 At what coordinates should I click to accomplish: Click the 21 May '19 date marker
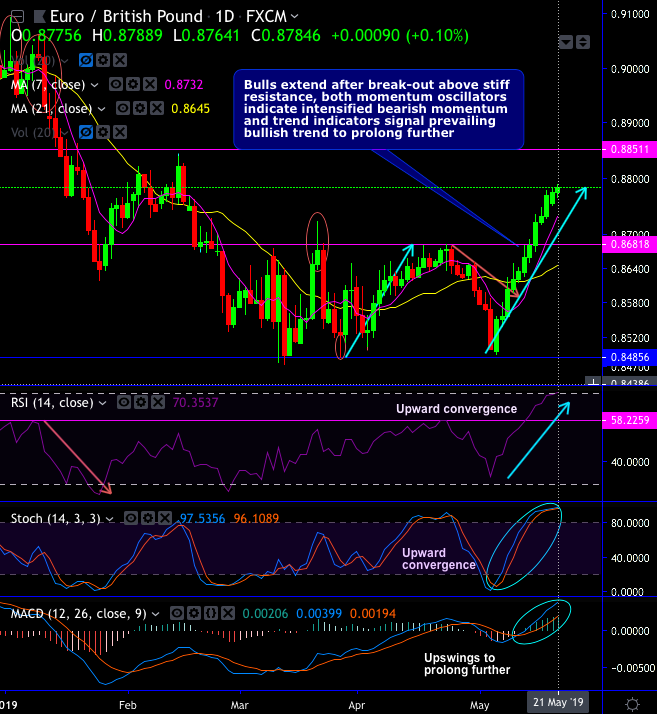click(x=558, y=702)
